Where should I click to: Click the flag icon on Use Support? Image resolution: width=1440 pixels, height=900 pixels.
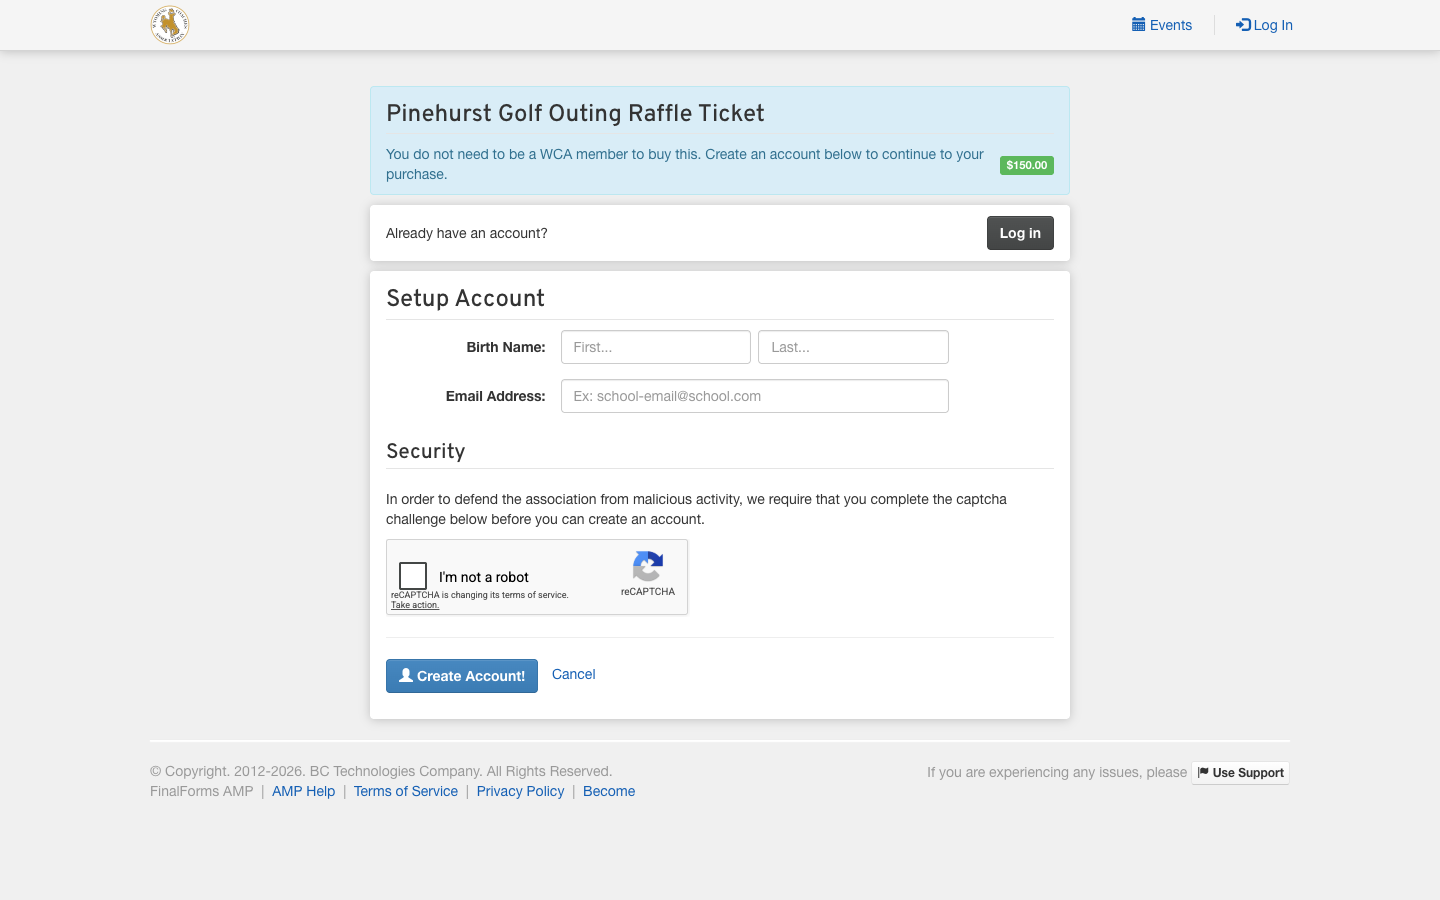pyautogui.click(x=1203, y=772)
